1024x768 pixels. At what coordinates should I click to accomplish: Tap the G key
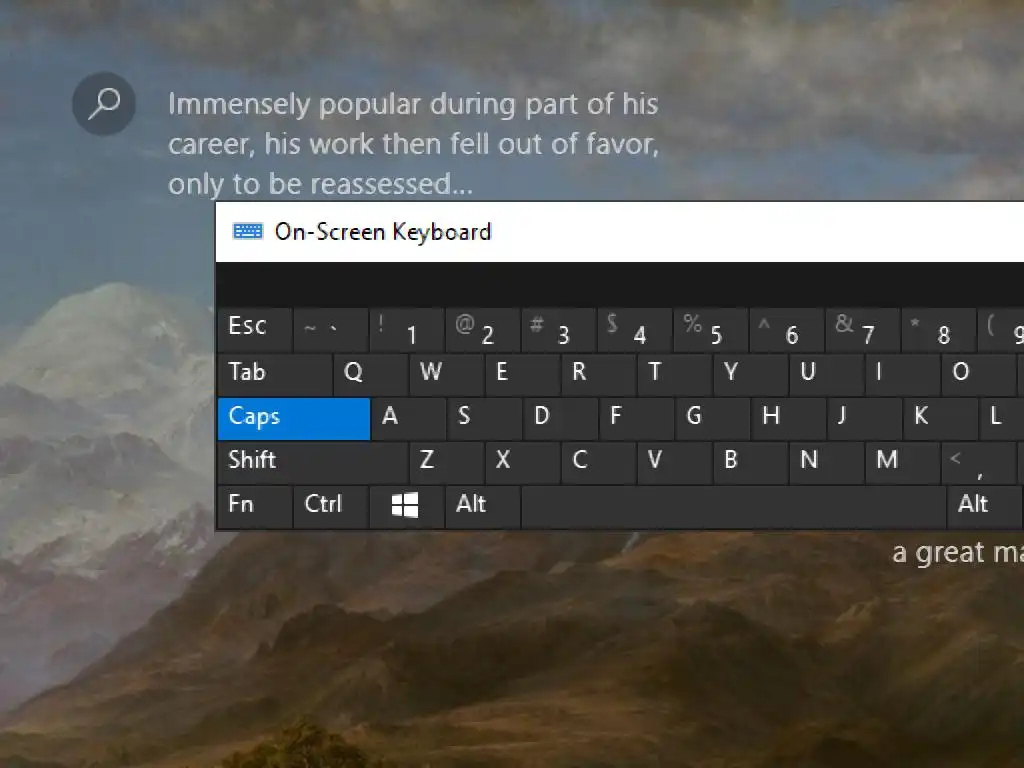(712, 419)
